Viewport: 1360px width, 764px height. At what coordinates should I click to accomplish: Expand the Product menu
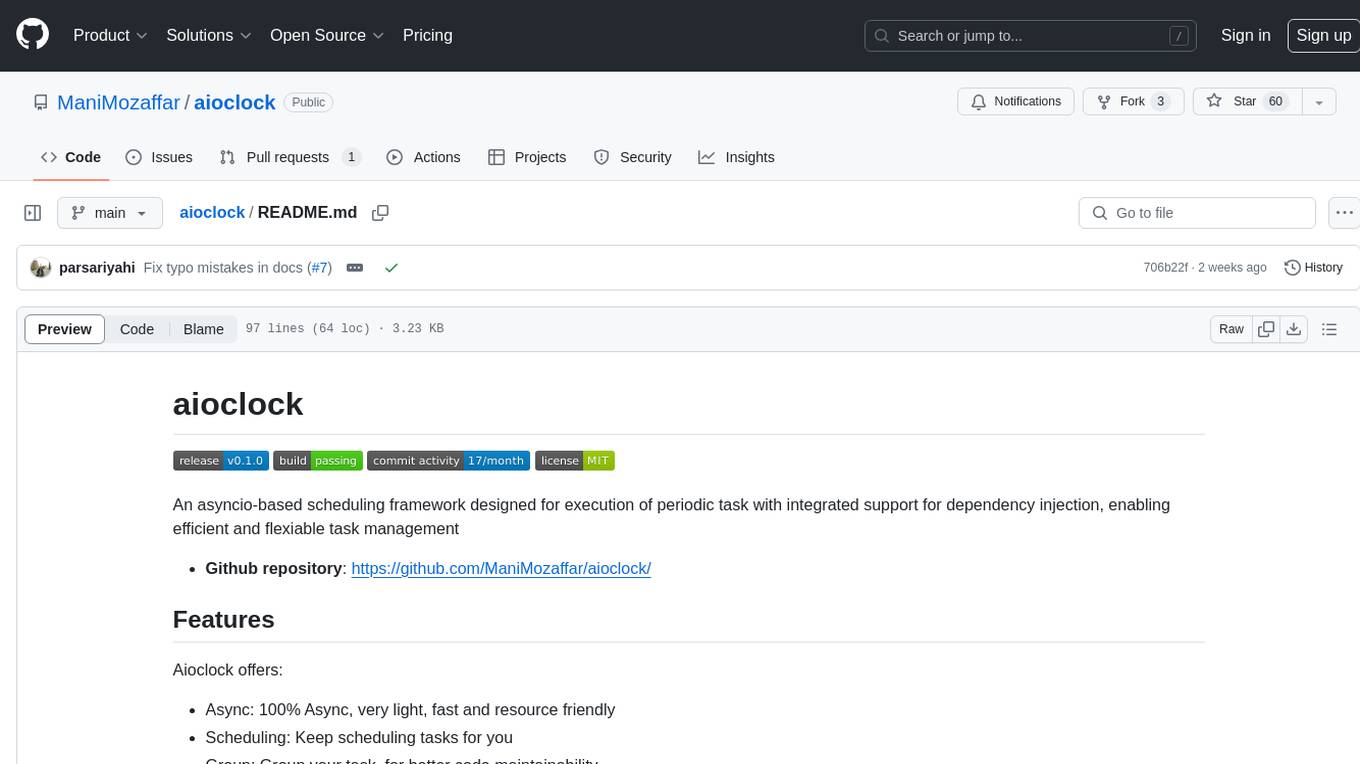pyautogui.click(x=110, y=35)
